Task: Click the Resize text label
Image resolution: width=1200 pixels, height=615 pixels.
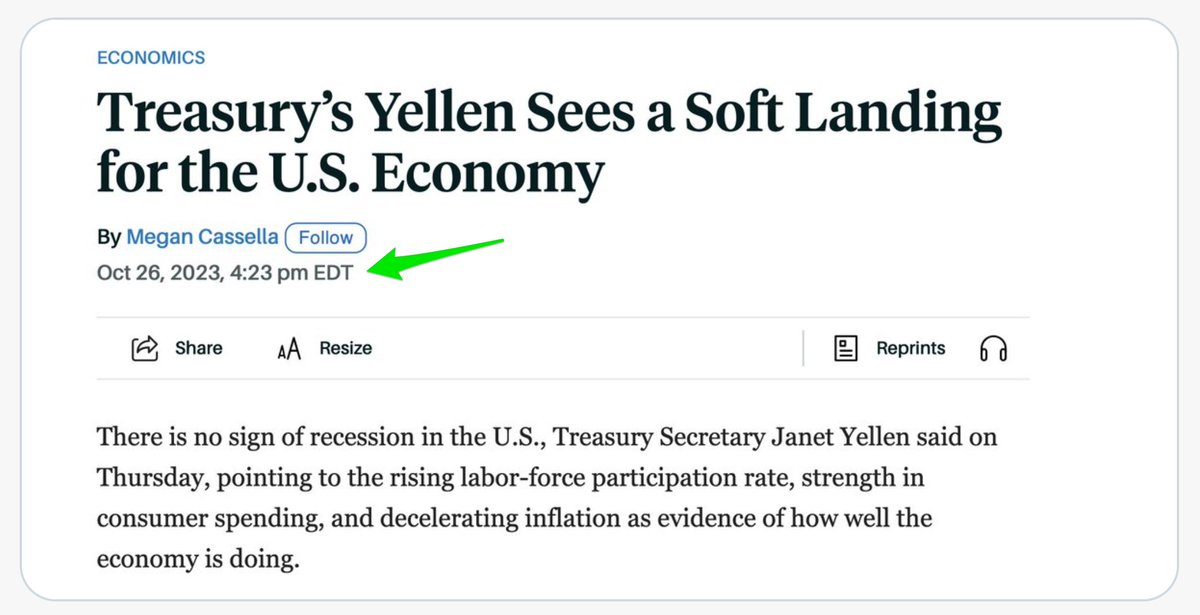Action: click(x=346, y=348)
